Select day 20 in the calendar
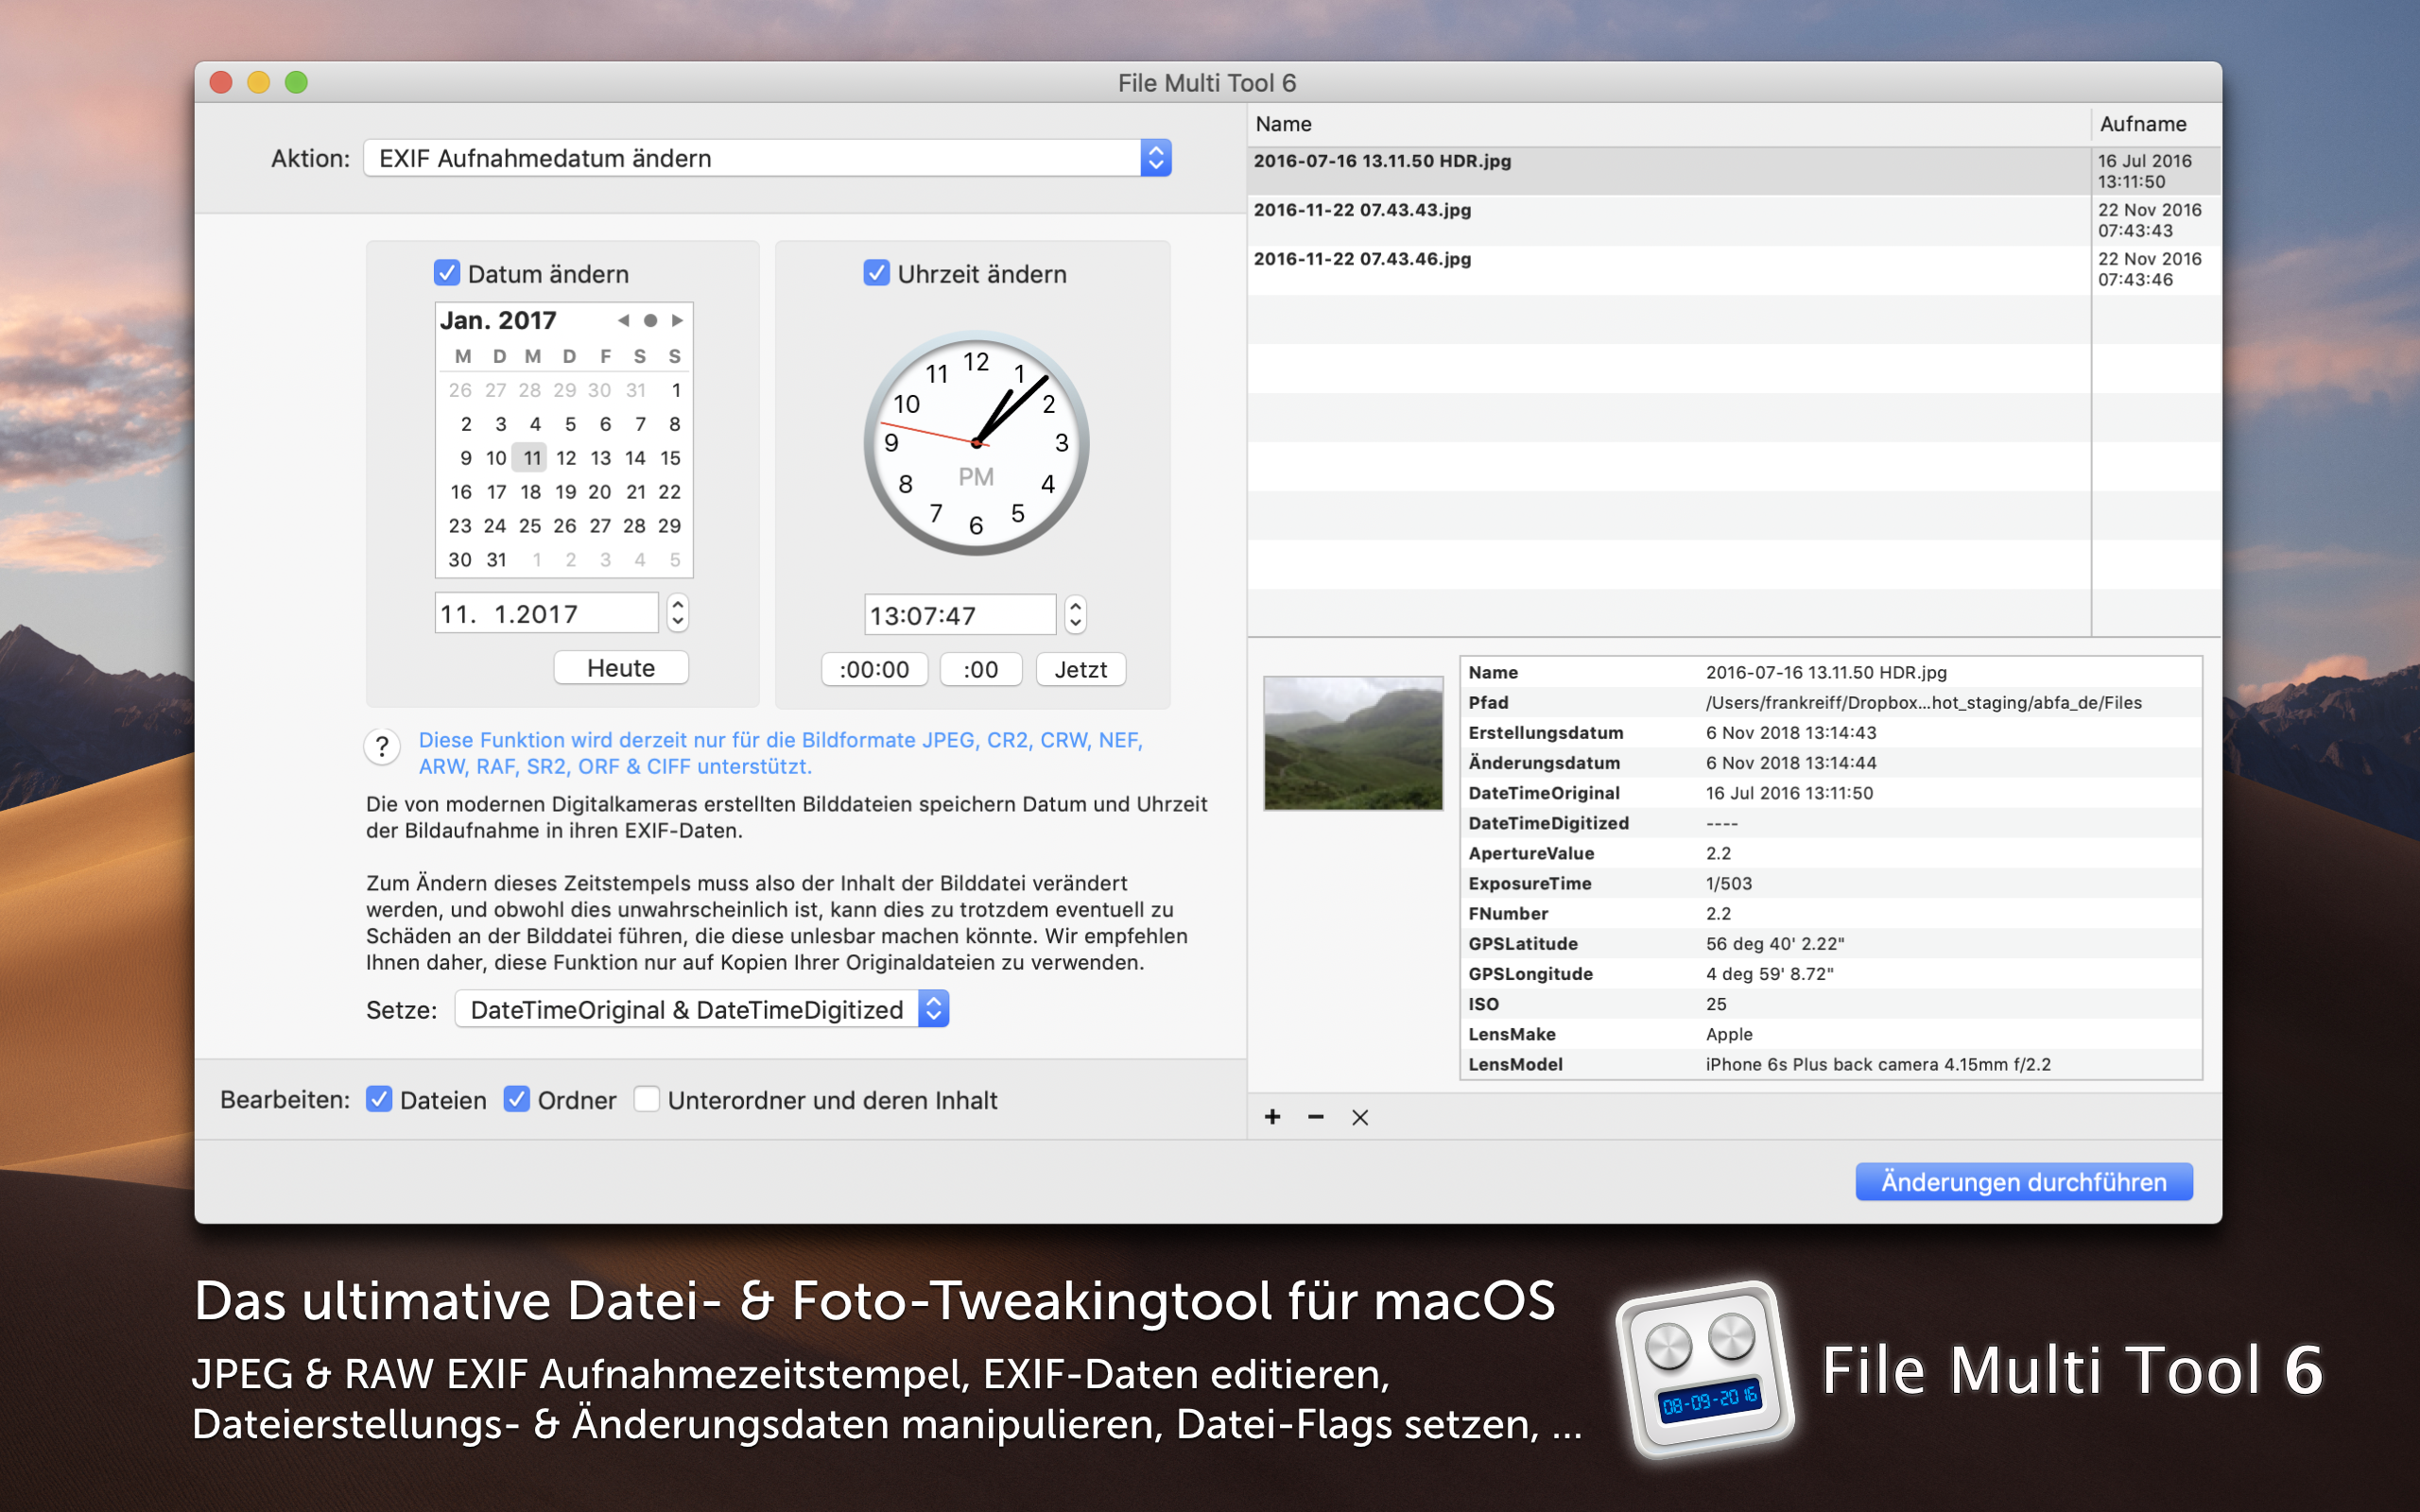 600,492
